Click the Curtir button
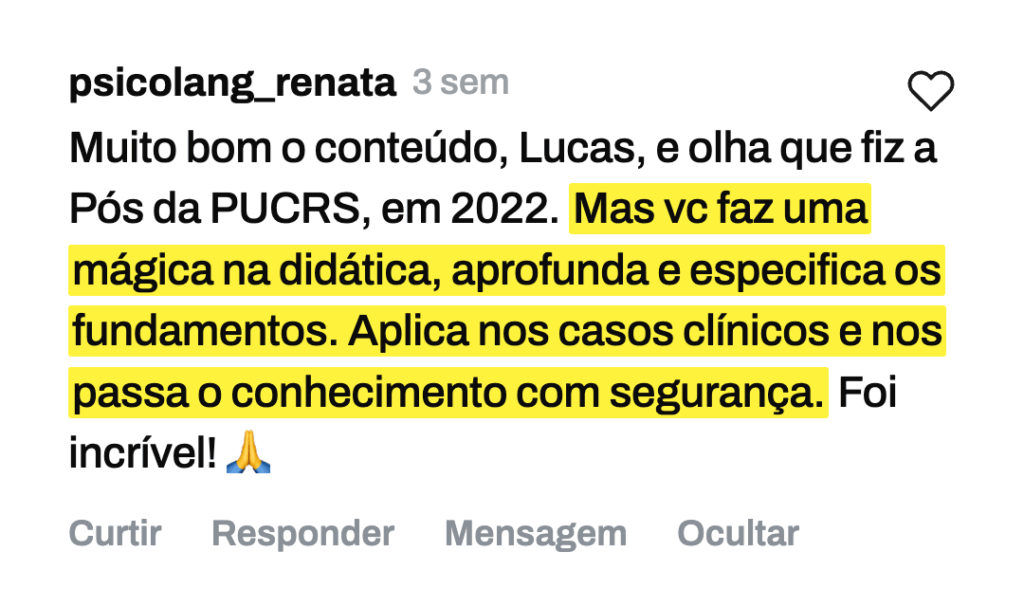The height and width of the screenshot is (607, 1024). [115, 533]
